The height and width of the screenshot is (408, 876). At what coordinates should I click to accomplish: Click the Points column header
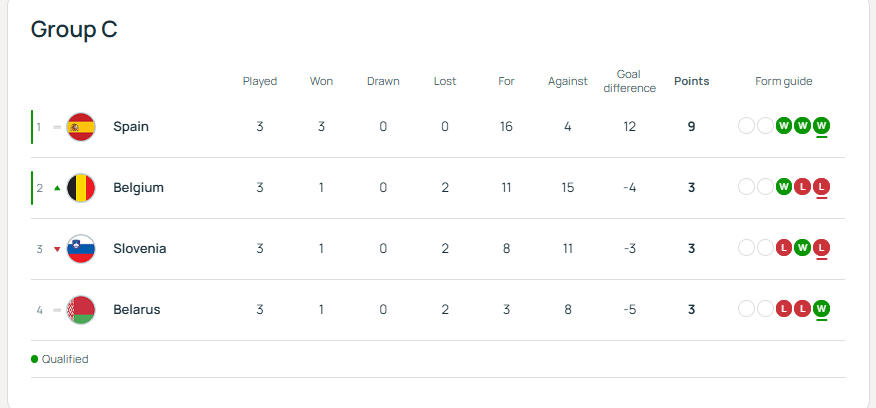point(691,82)
